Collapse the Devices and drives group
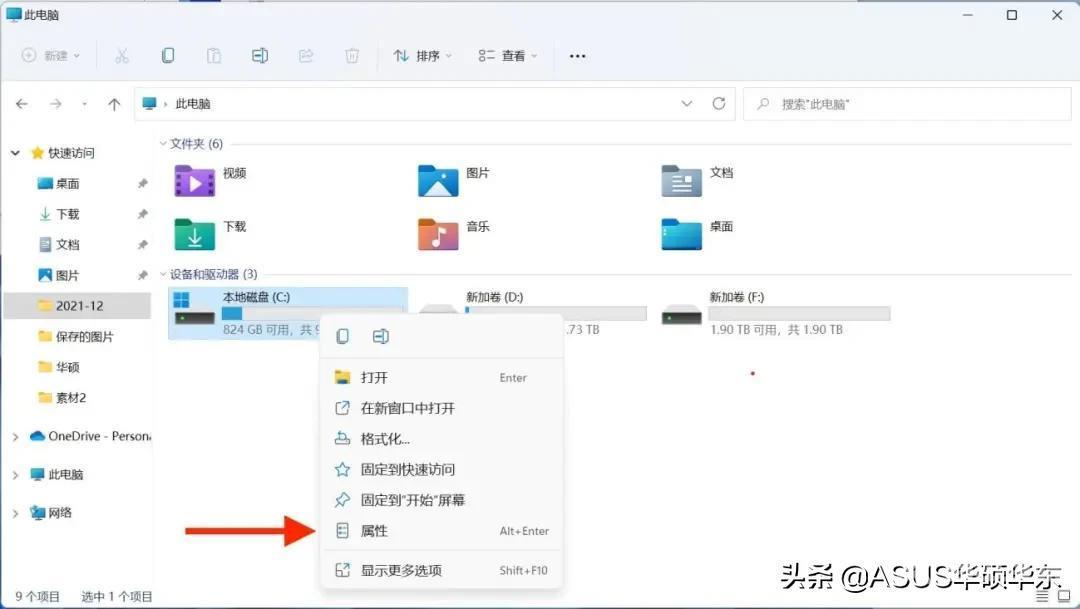 click(164, 274)
